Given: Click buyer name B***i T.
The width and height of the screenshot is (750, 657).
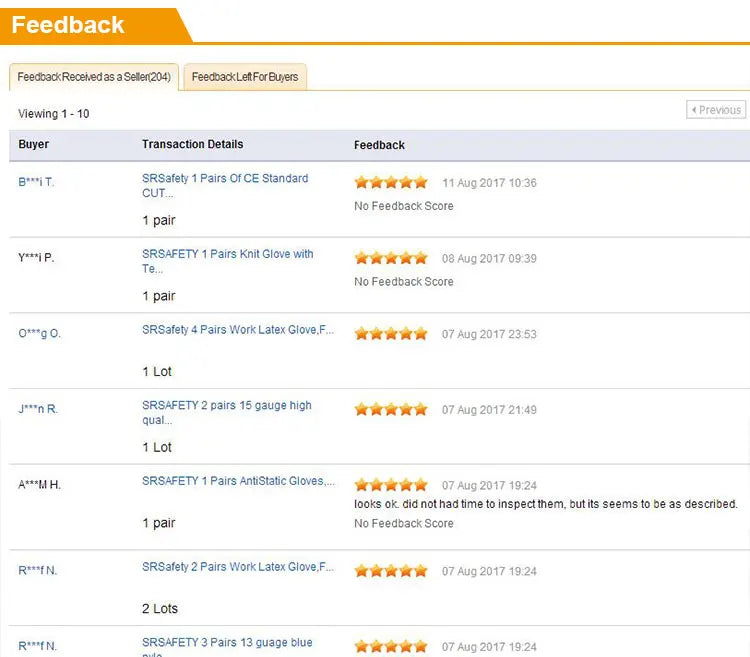Looking at the screenshot, I should click(x=36, y=182).
